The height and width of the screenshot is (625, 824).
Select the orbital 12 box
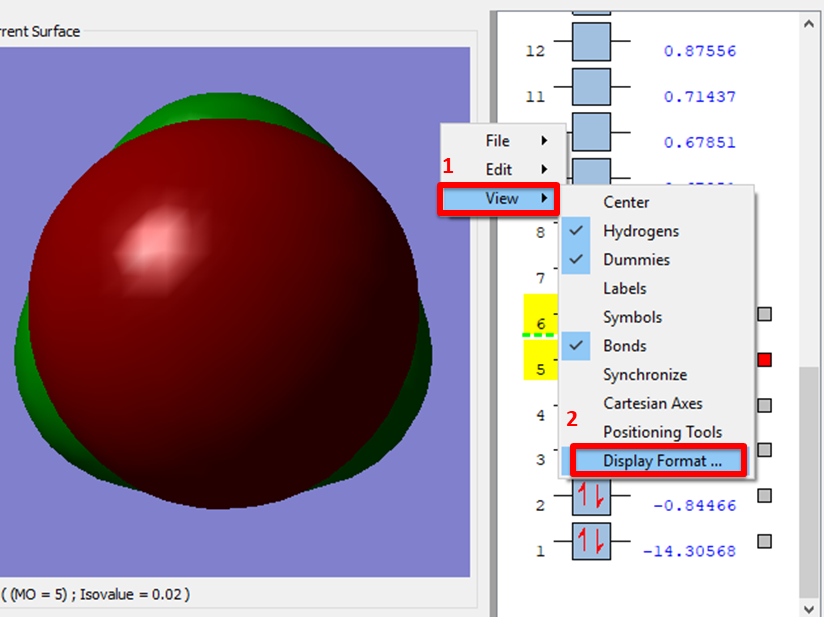tap(591, 50)
